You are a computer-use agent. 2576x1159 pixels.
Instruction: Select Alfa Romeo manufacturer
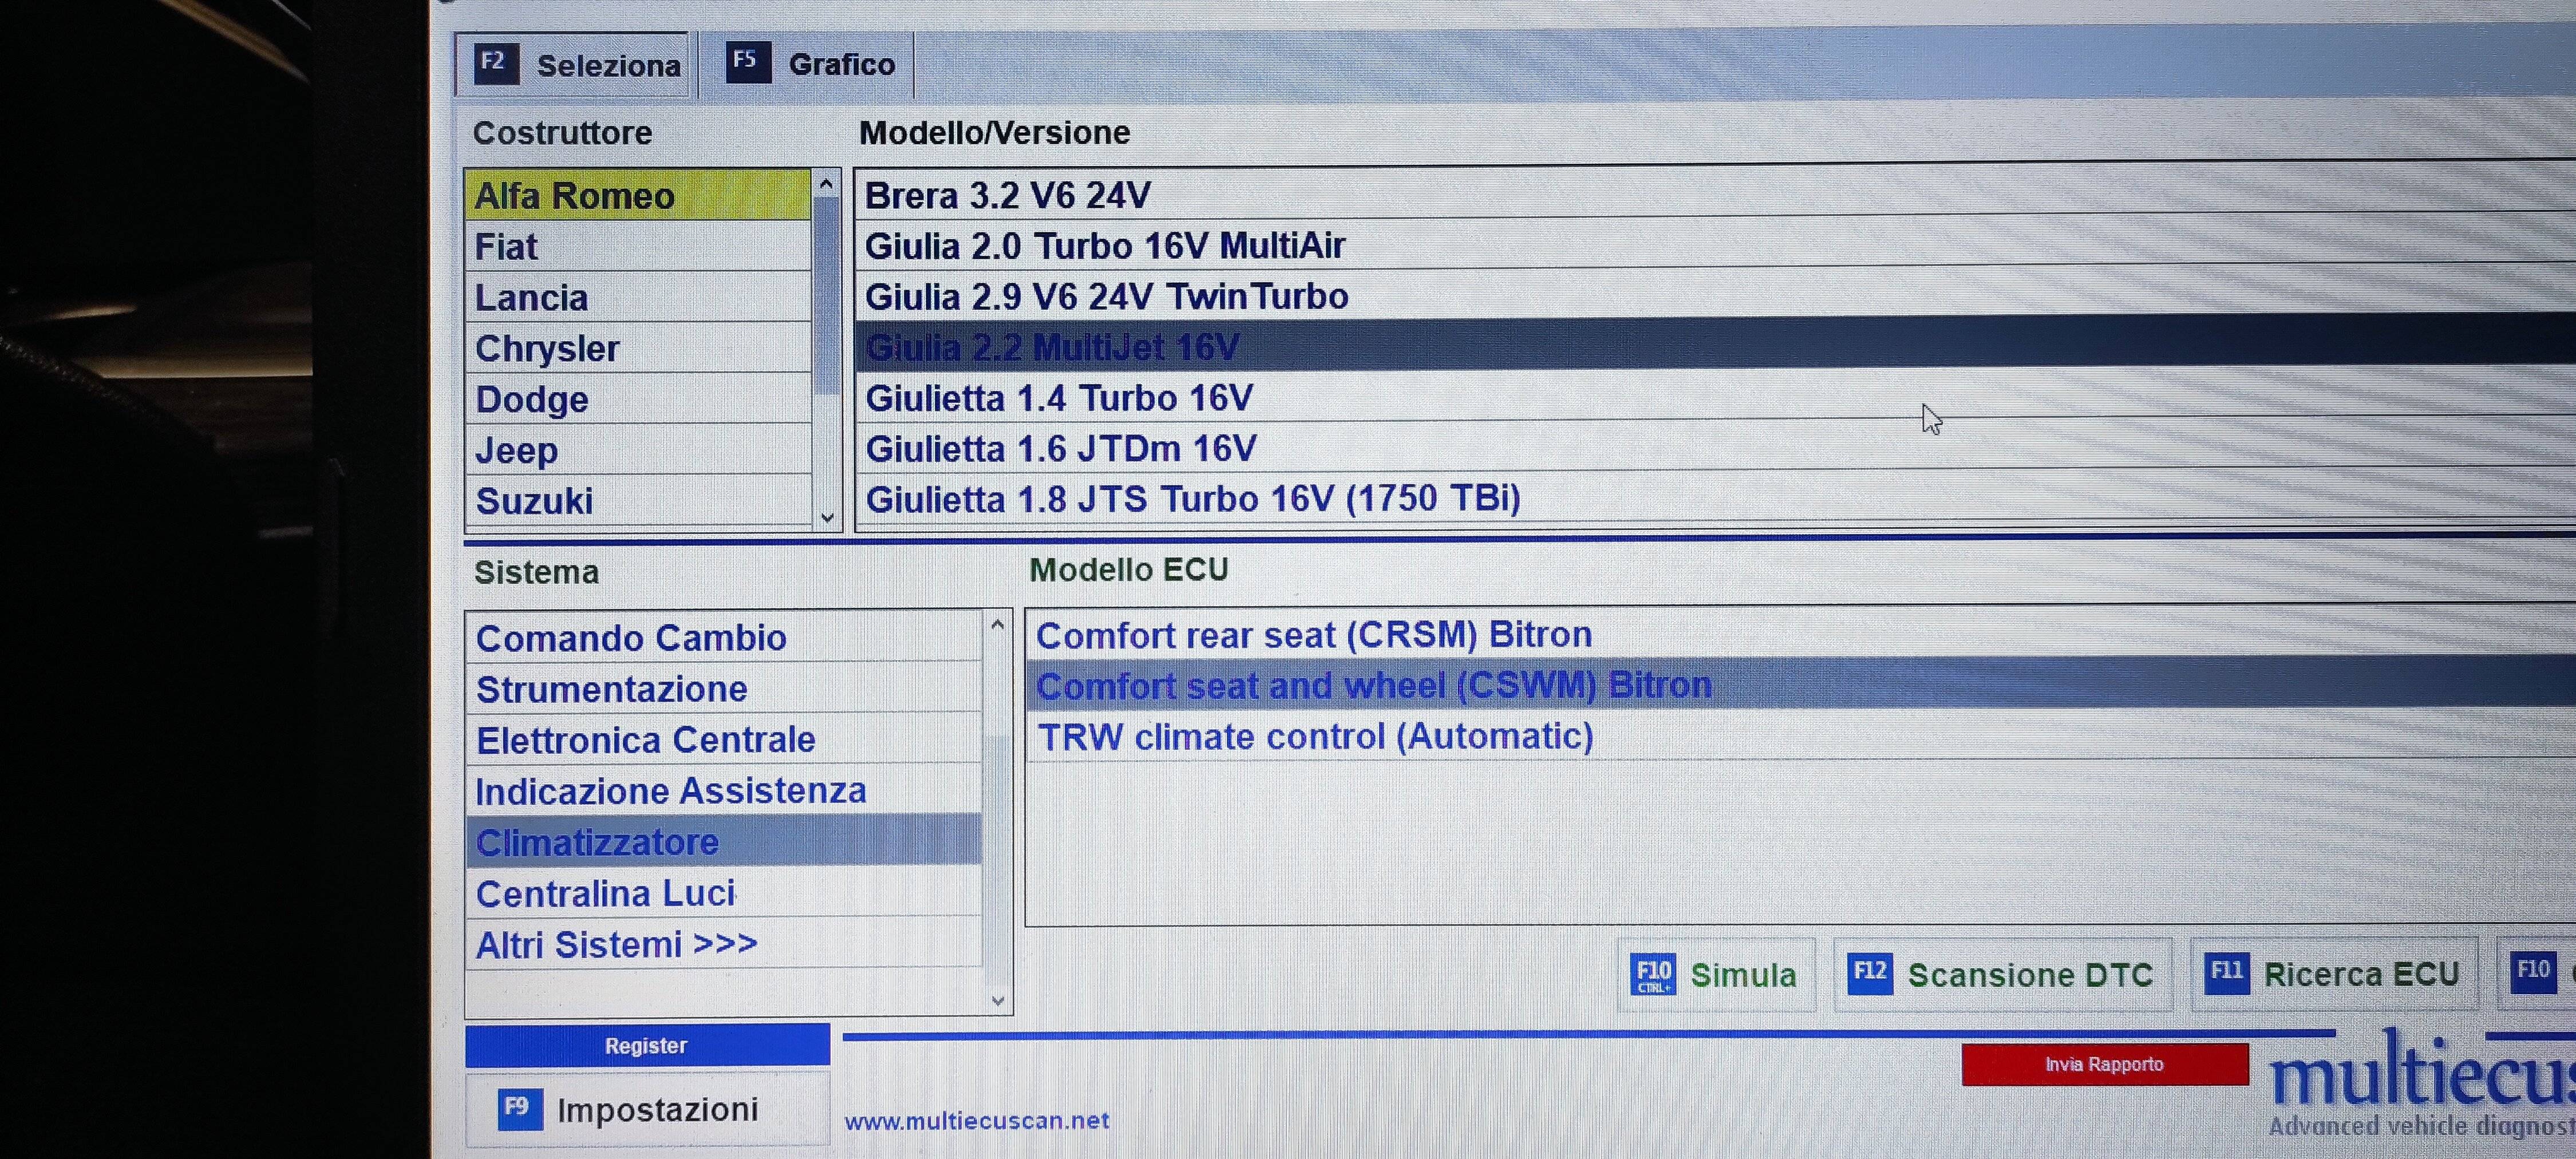tap(638, 195)
